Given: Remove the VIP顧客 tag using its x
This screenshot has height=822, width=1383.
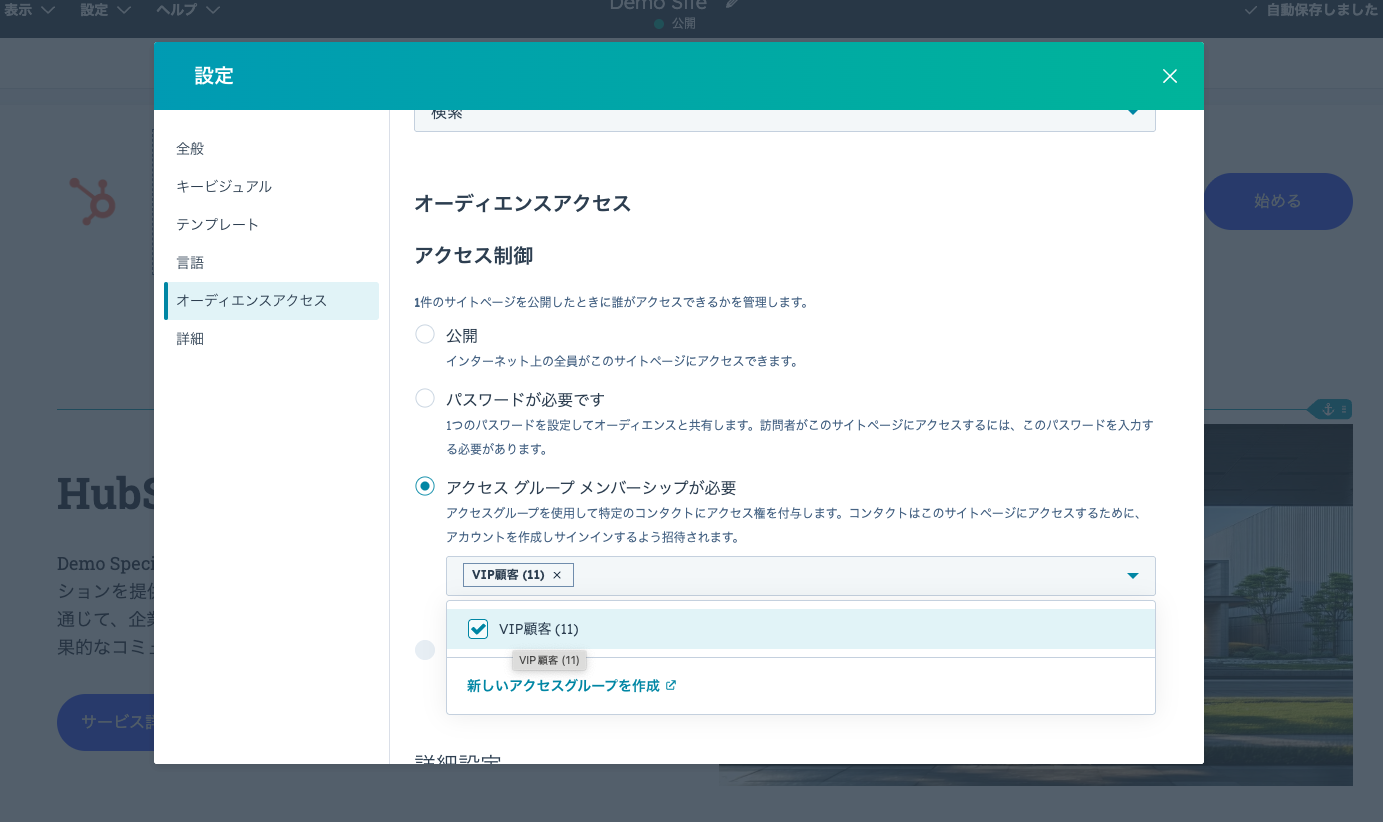Looking at the screenshot, I should tap(557, 575).
